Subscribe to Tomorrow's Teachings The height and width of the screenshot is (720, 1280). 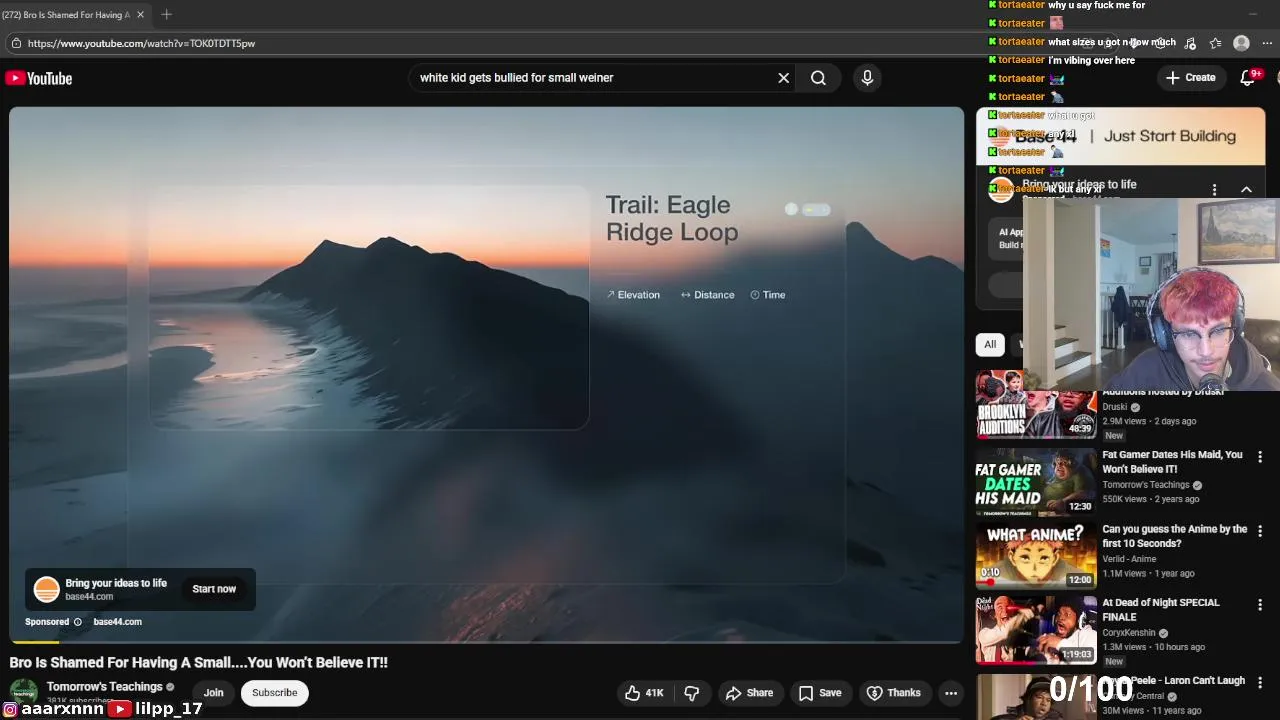tap(274, 693)
